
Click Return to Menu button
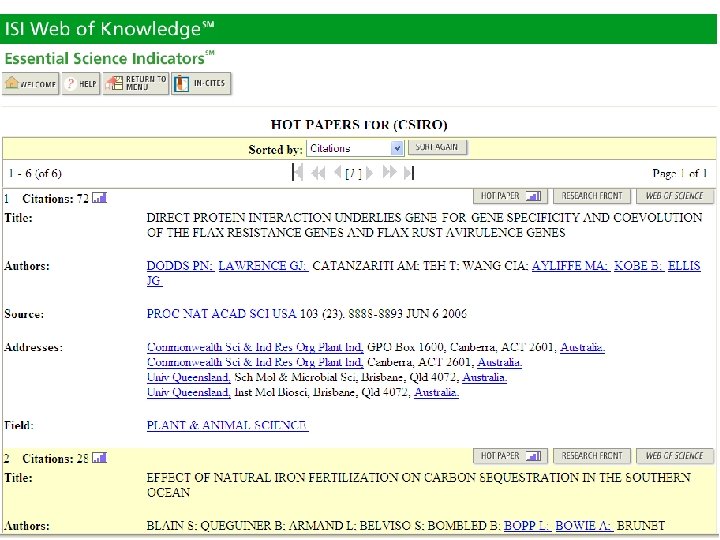(136, 84)
